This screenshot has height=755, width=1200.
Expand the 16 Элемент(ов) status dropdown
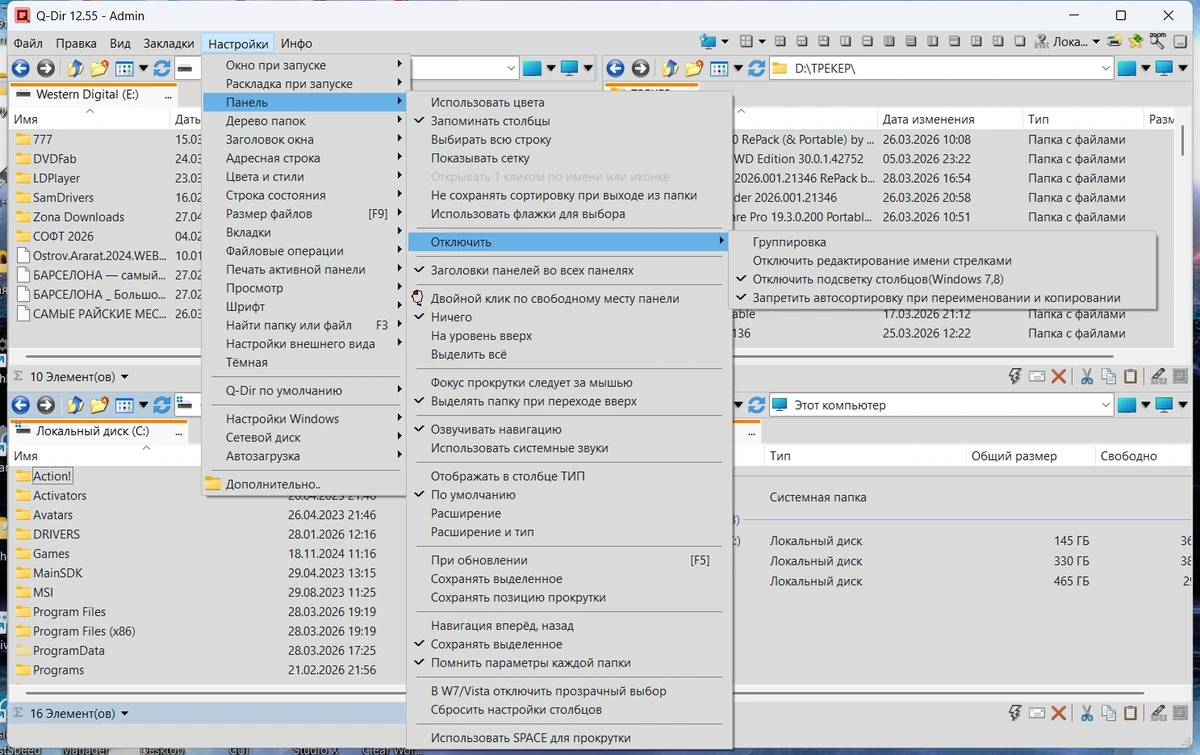[124, 714]
